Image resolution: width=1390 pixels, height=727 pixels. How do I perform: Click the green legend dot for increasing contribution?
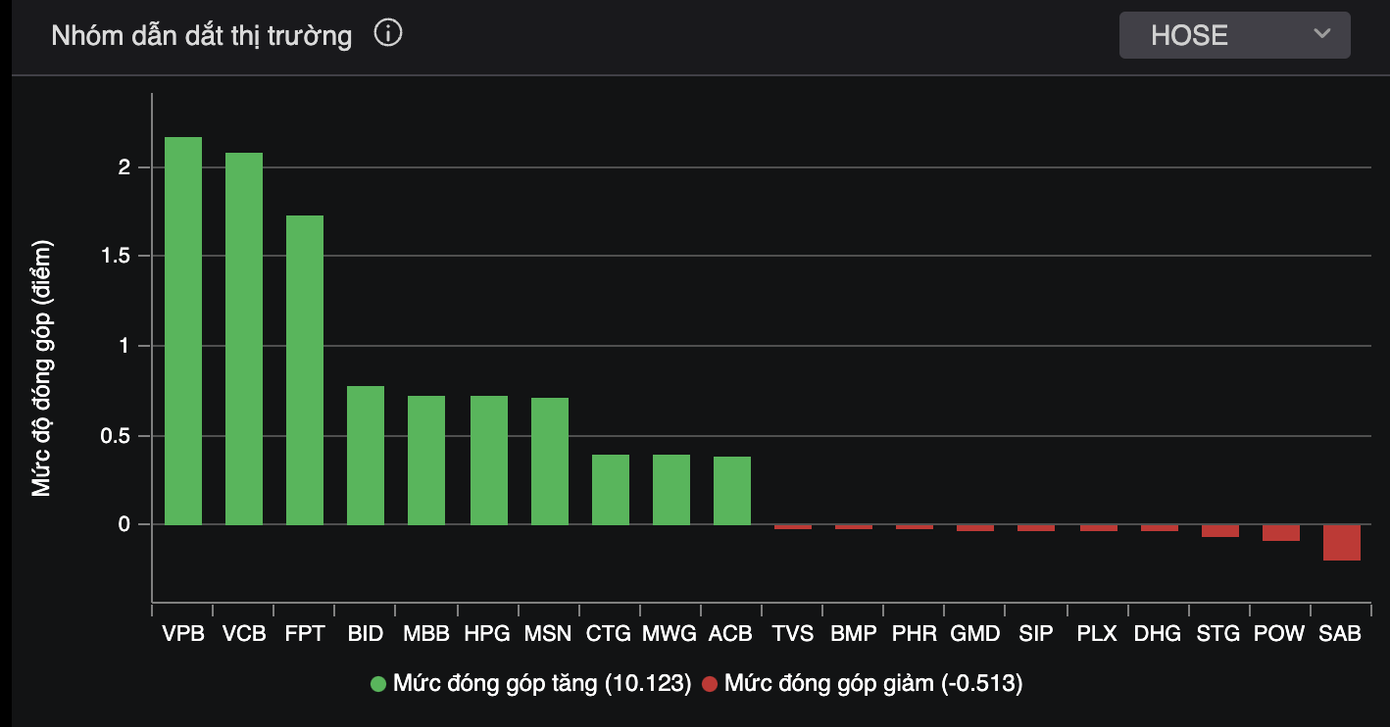[378, 684]
